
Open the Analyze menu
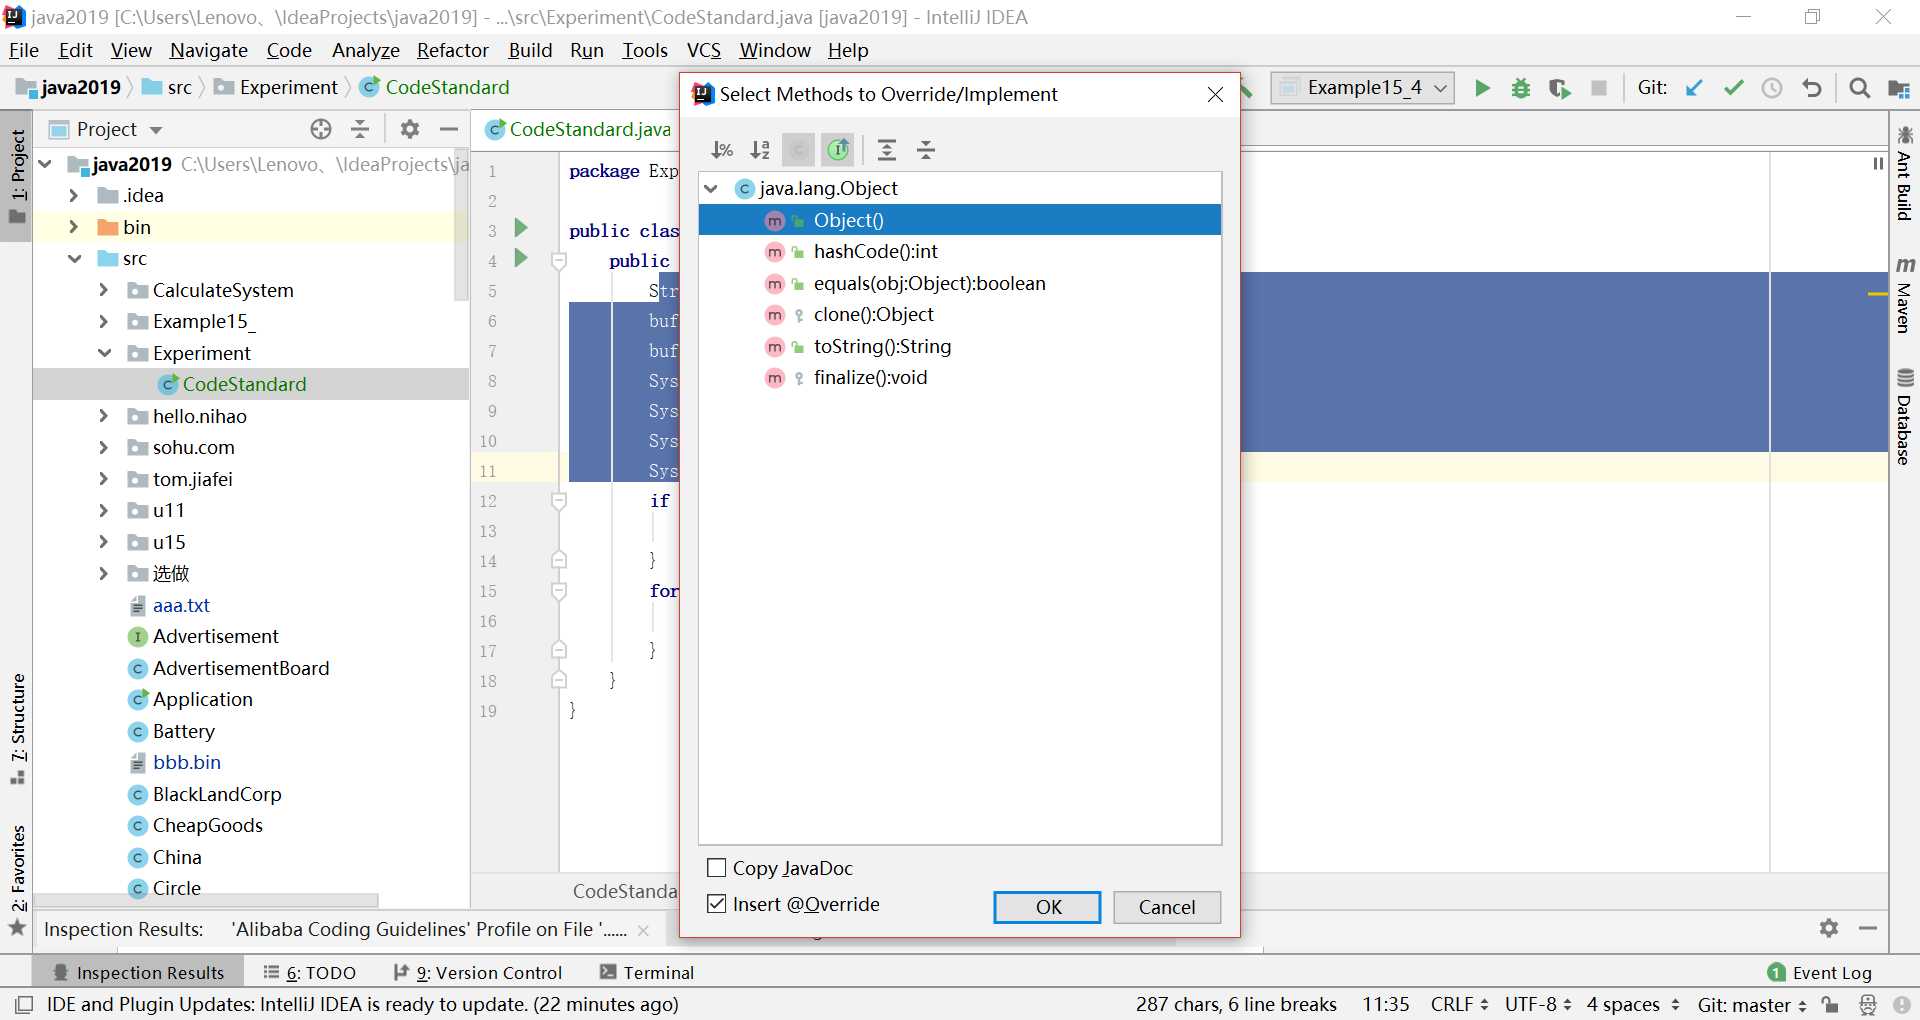tap(365, 50)
